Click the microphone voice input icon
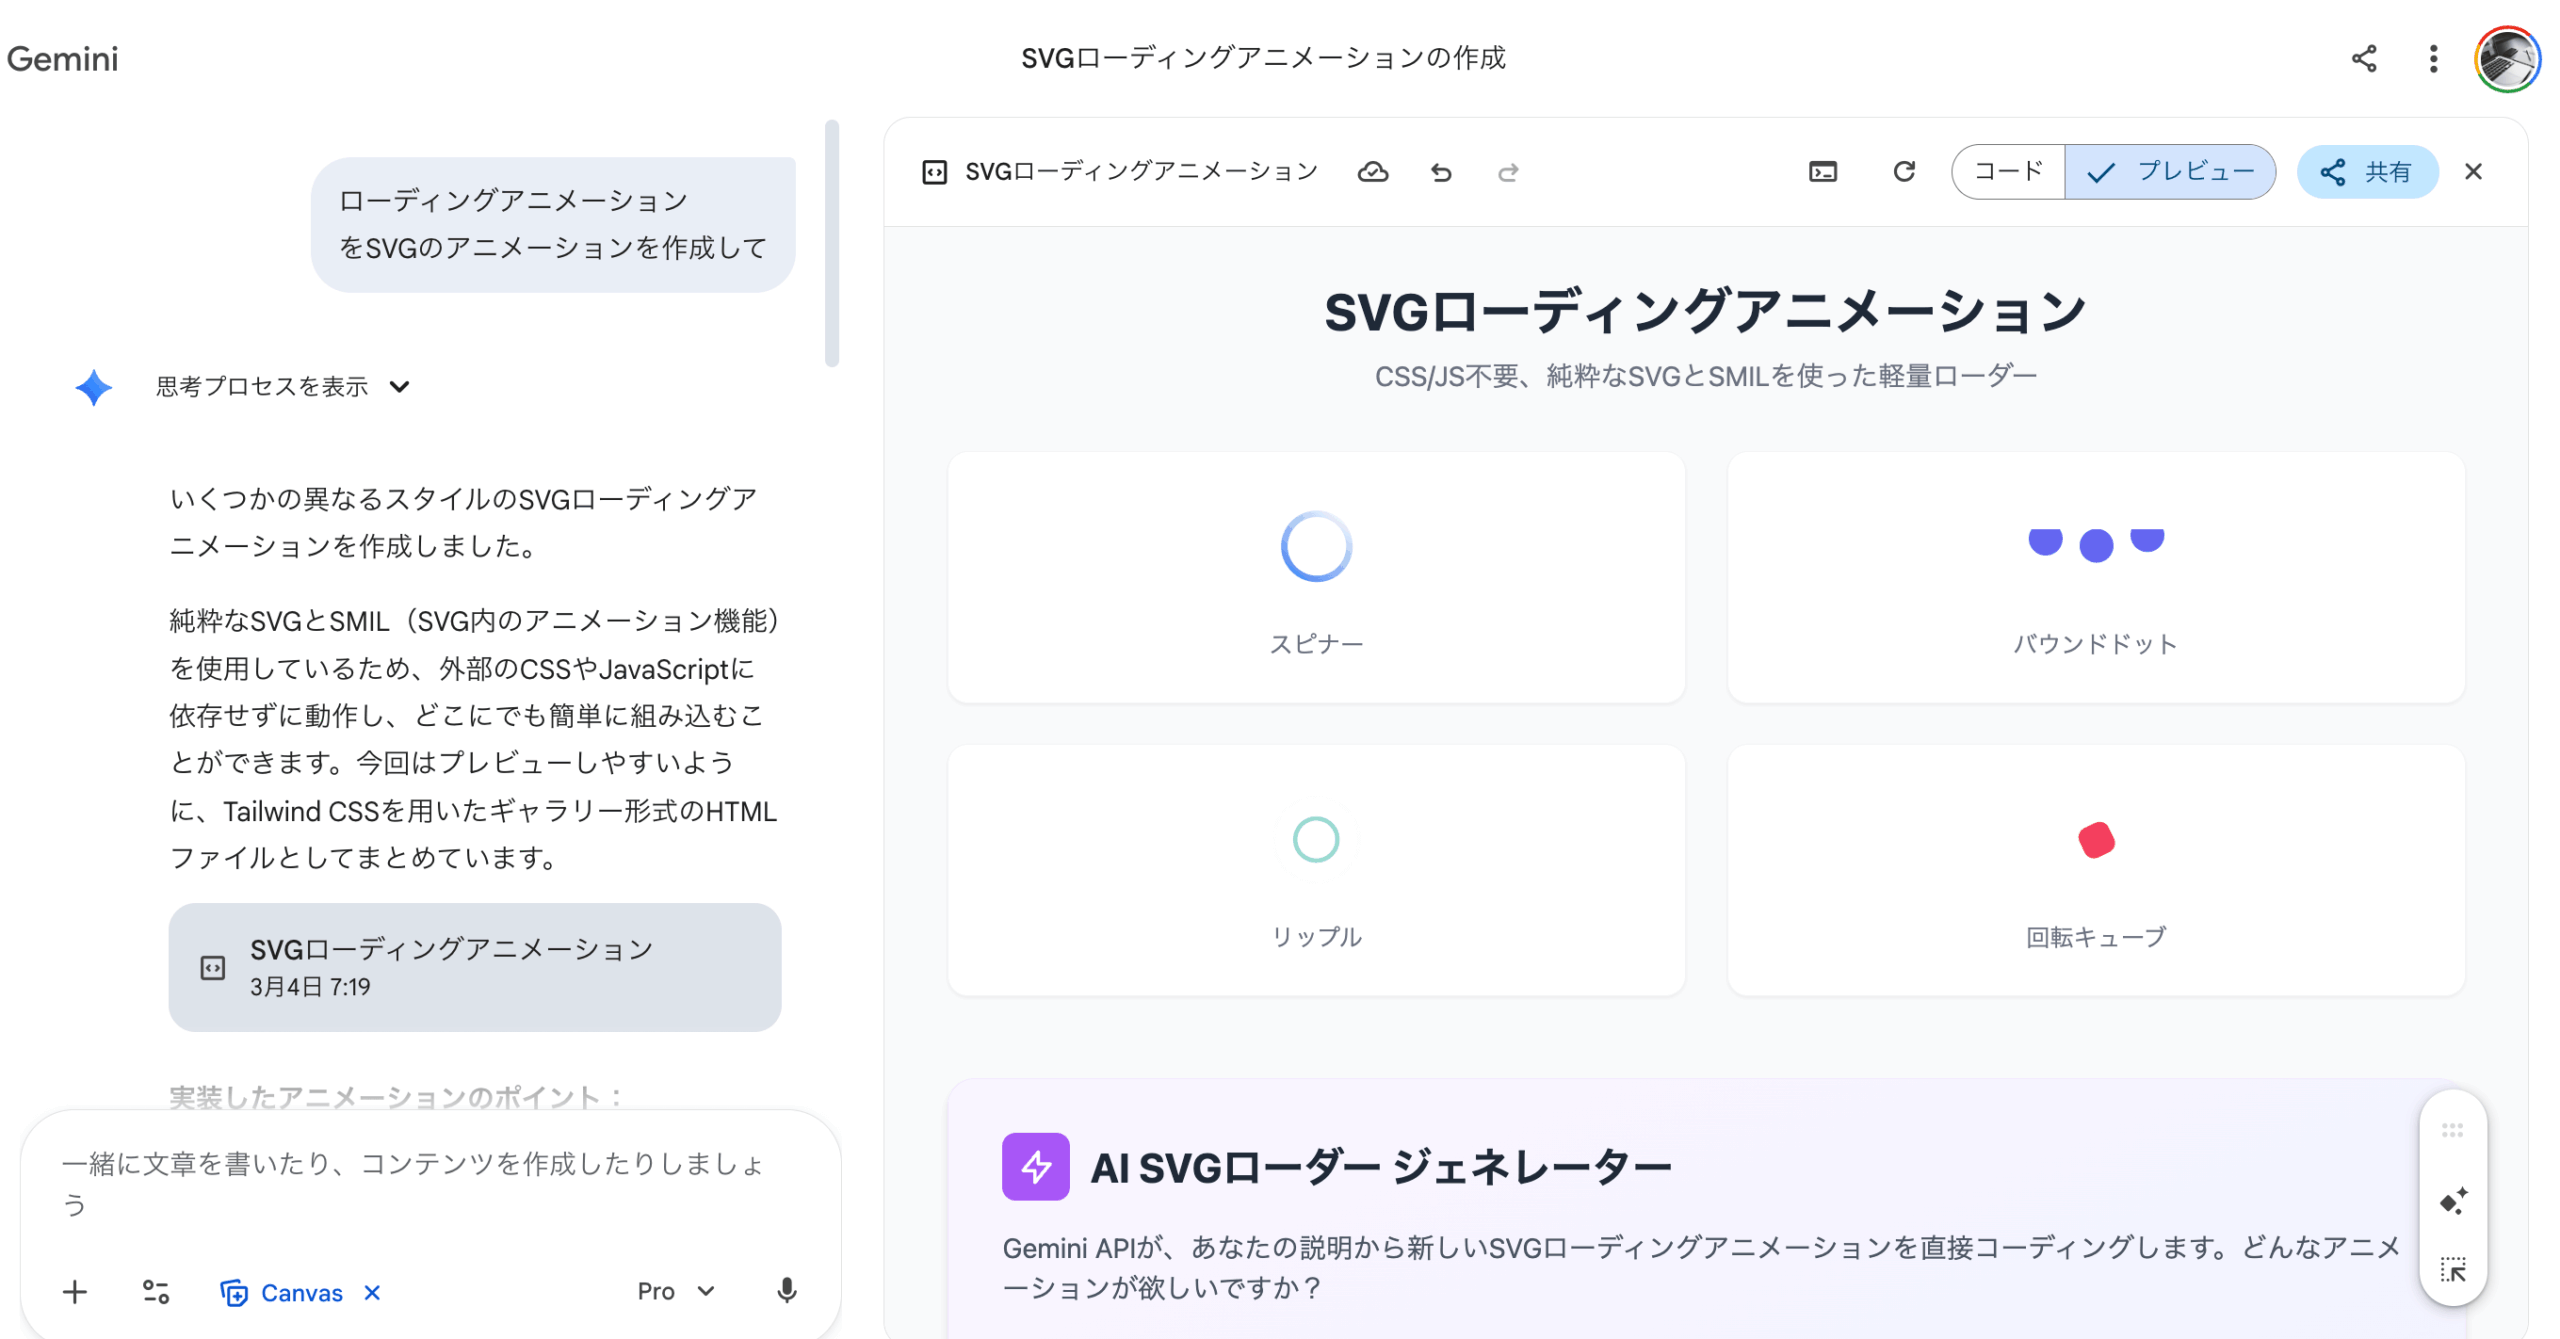The image size is (2560, 1339). click(x=786, y=1291)
